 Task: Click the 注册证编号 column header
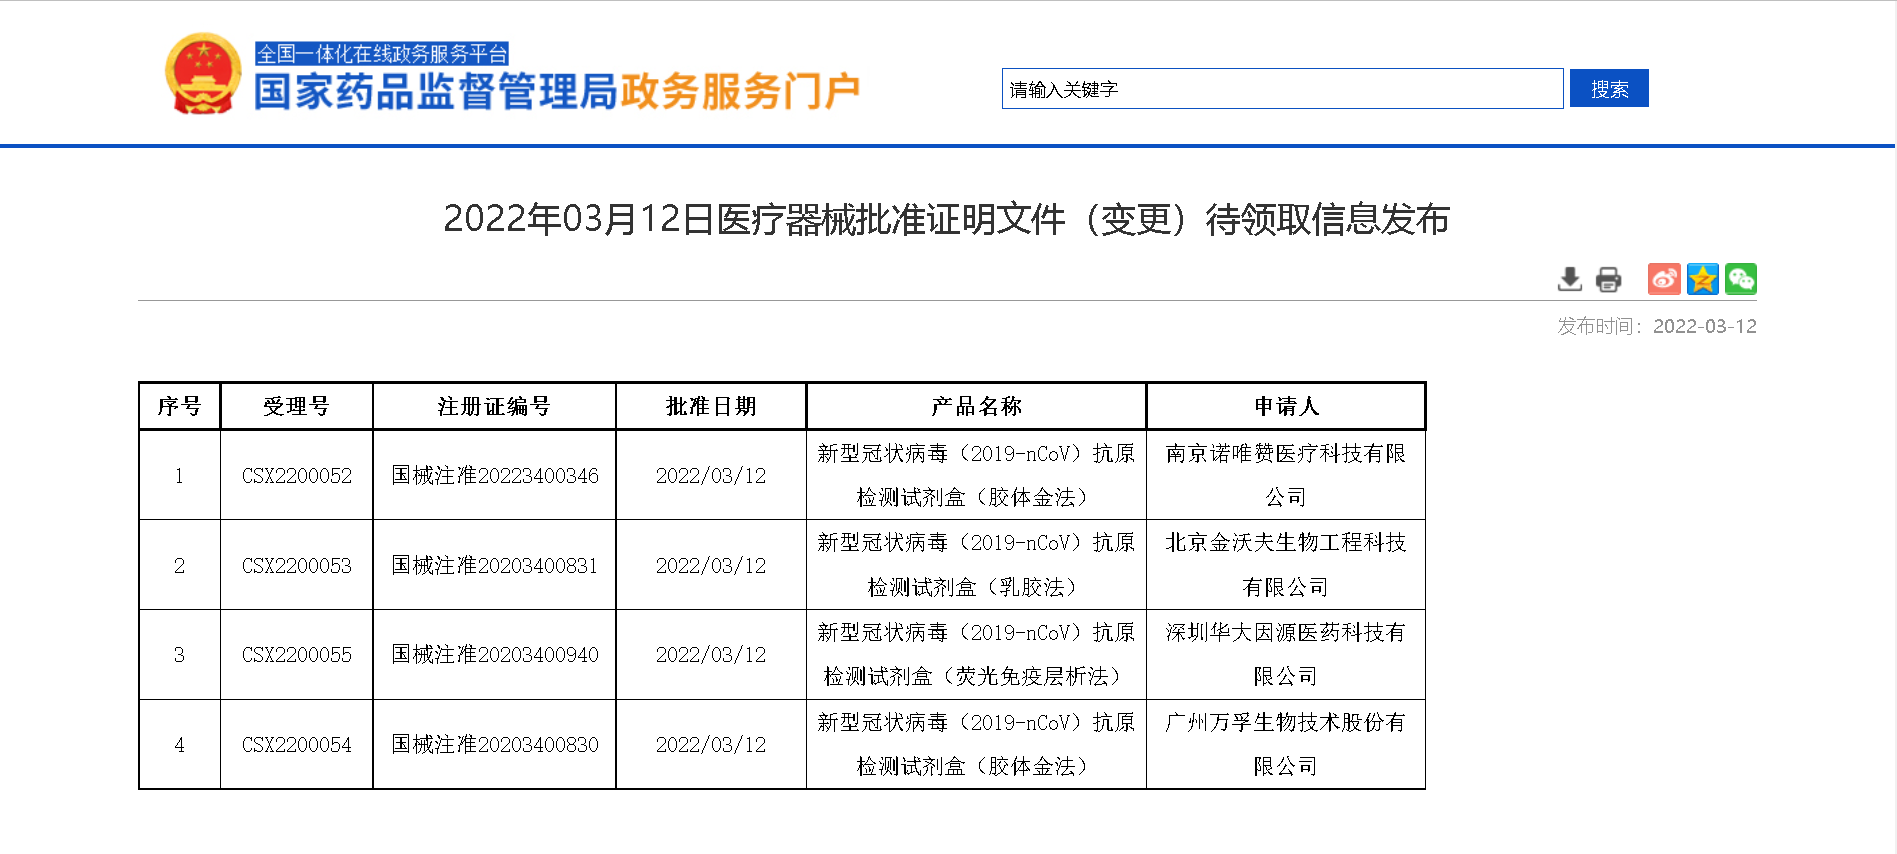494,406
